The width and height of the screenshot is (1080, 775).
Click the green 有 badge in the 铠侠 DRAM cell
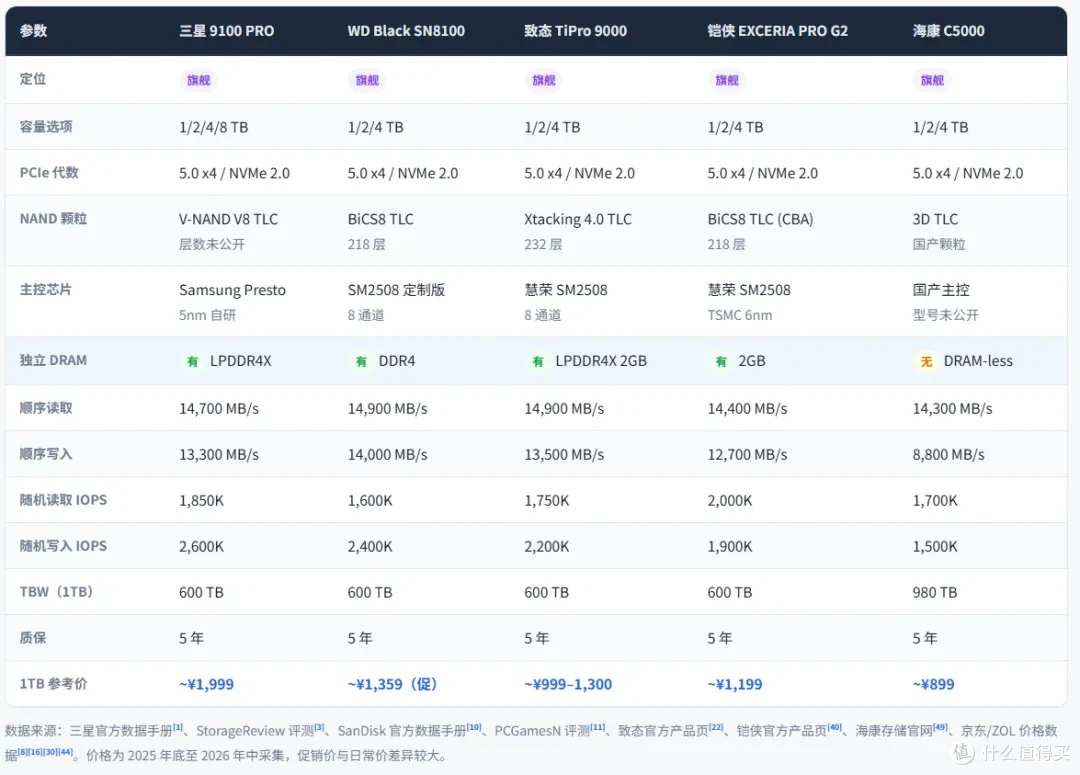[x=720, y=361]
